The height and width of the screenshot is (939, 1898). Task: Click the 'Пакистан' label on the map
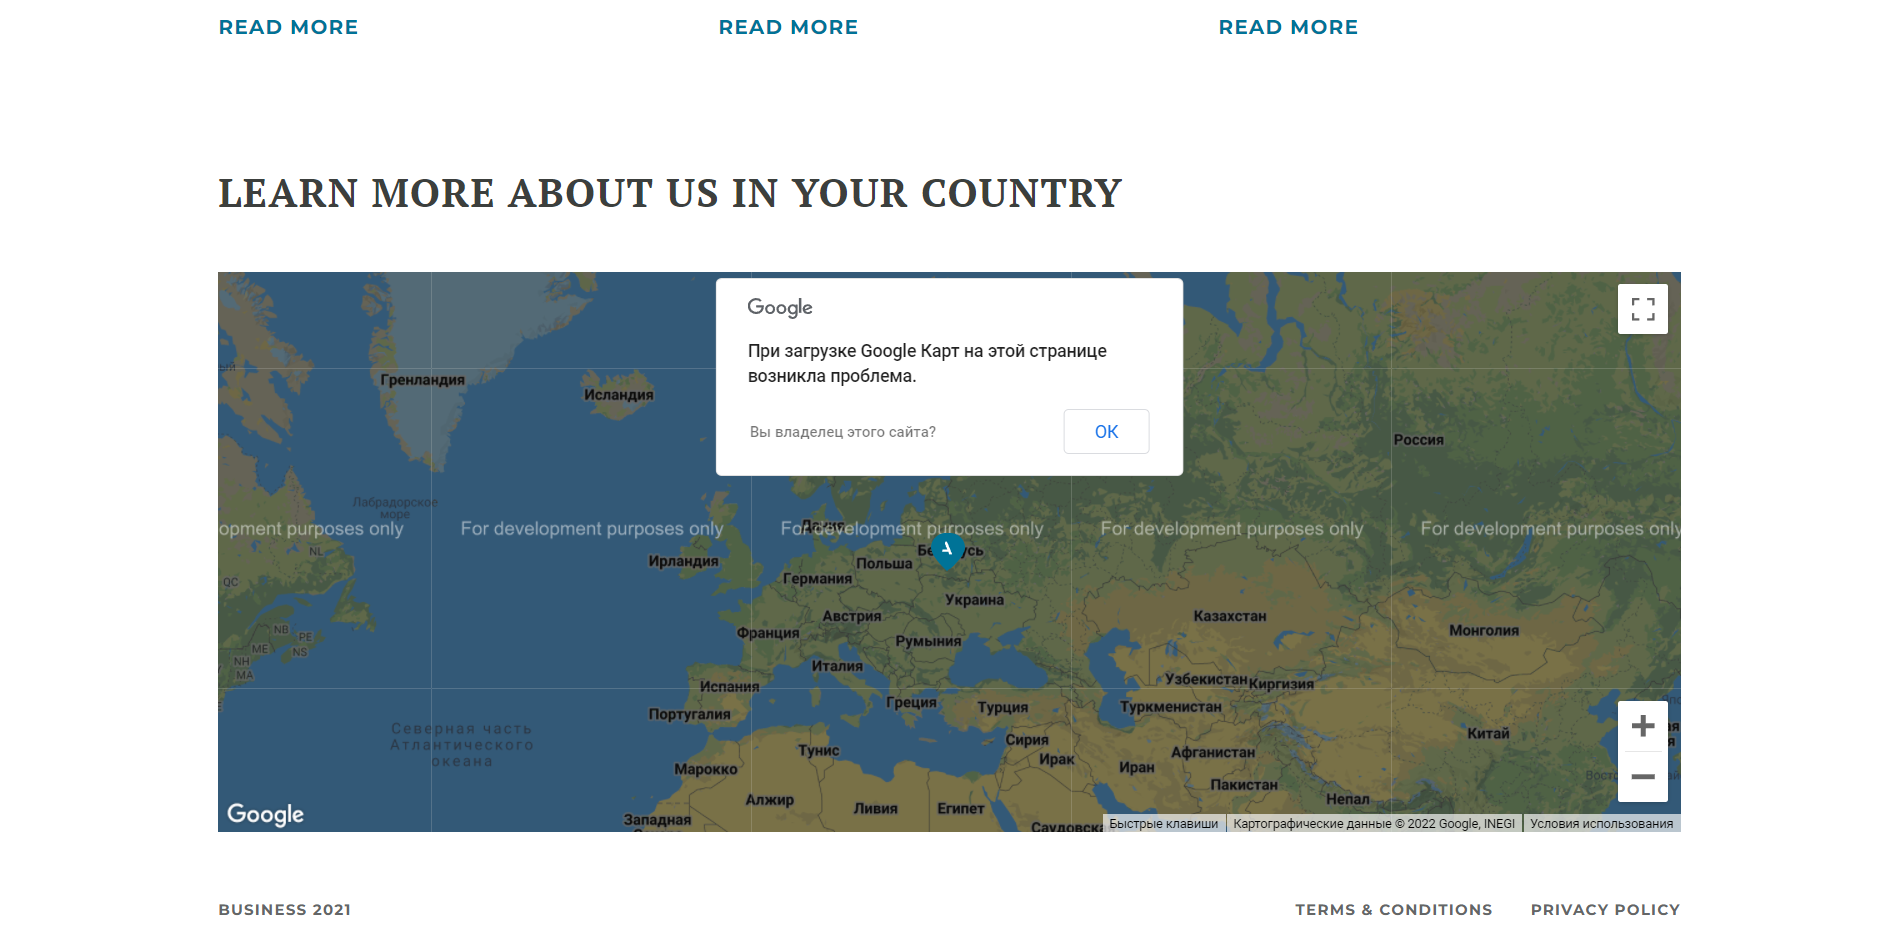coord(1243,785)
